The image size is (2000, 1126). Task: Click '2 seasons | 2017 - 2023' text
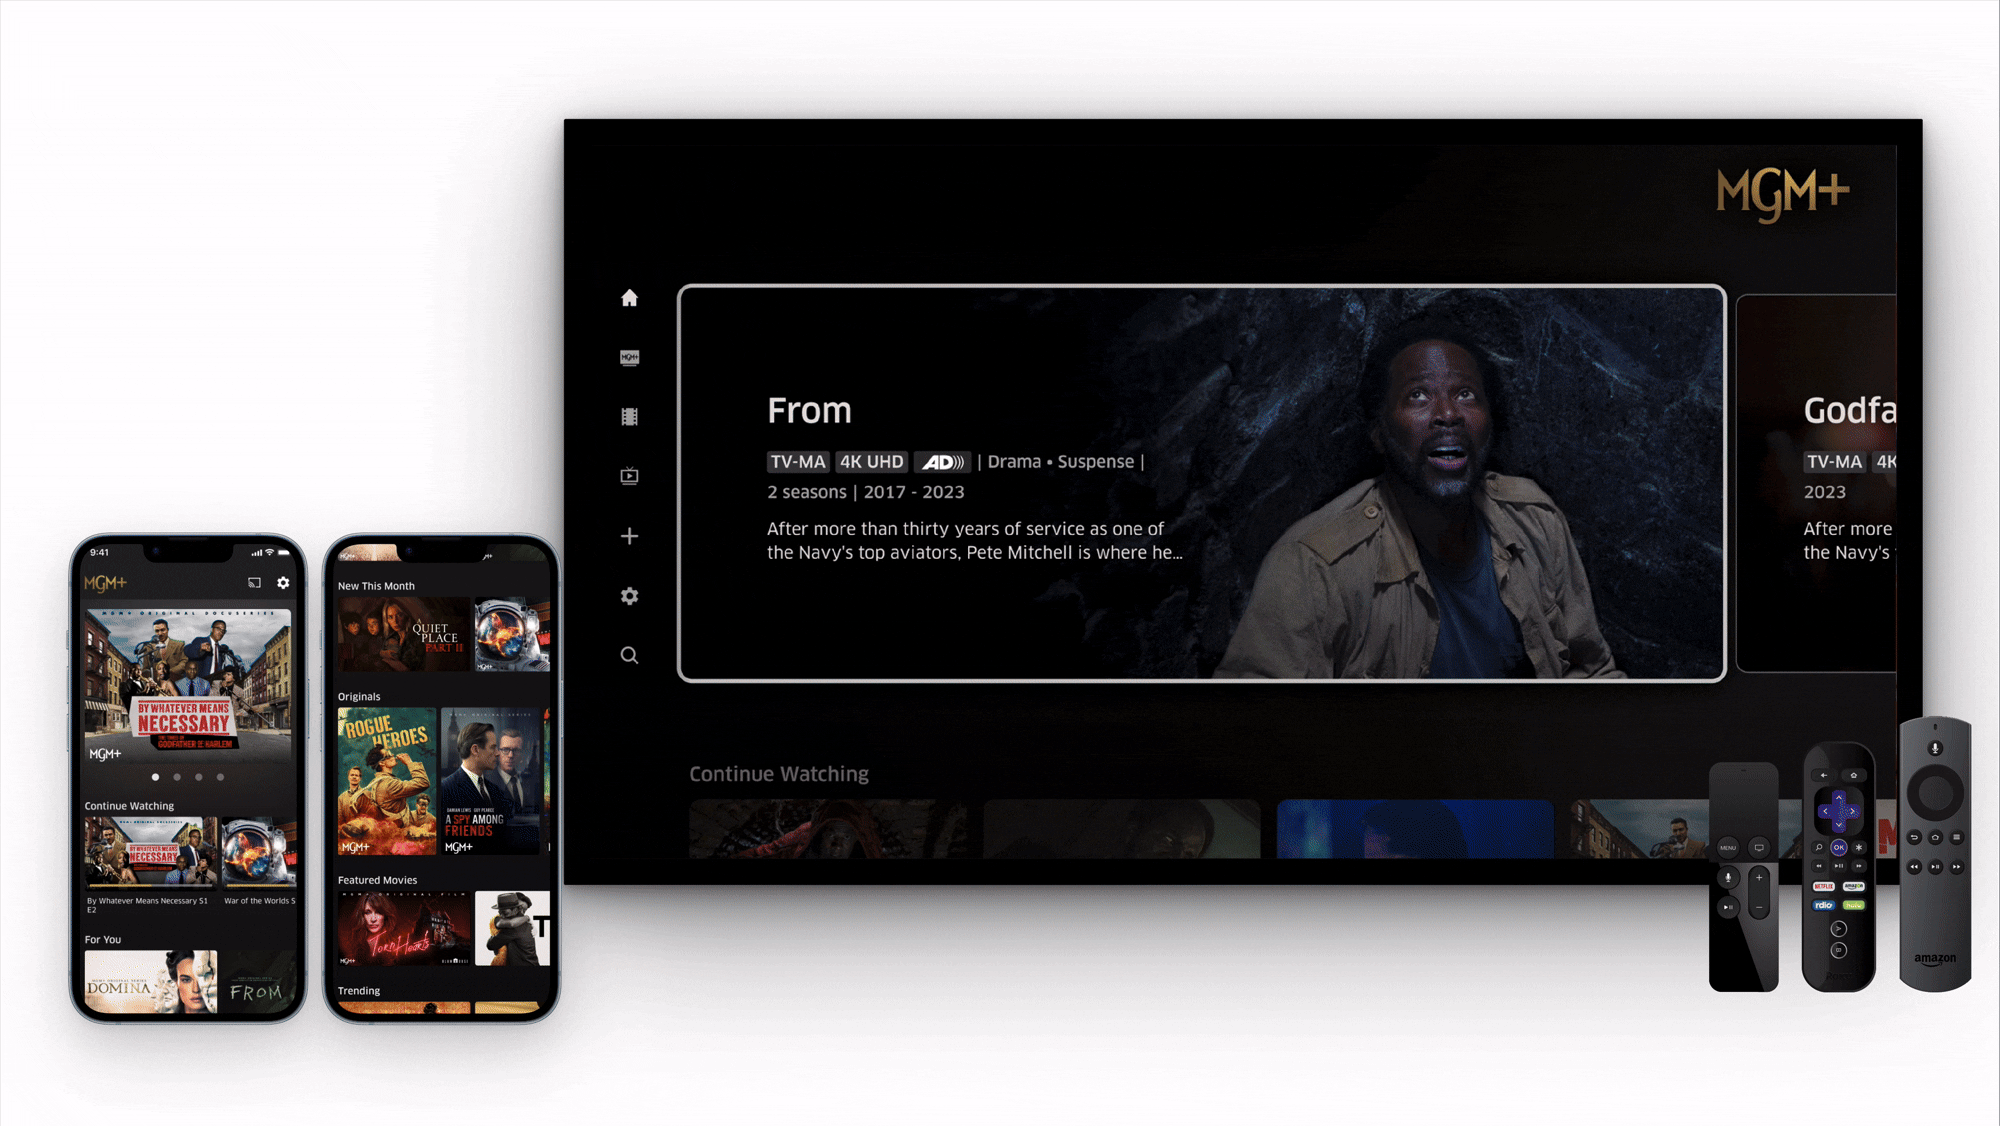coord(866,492)
